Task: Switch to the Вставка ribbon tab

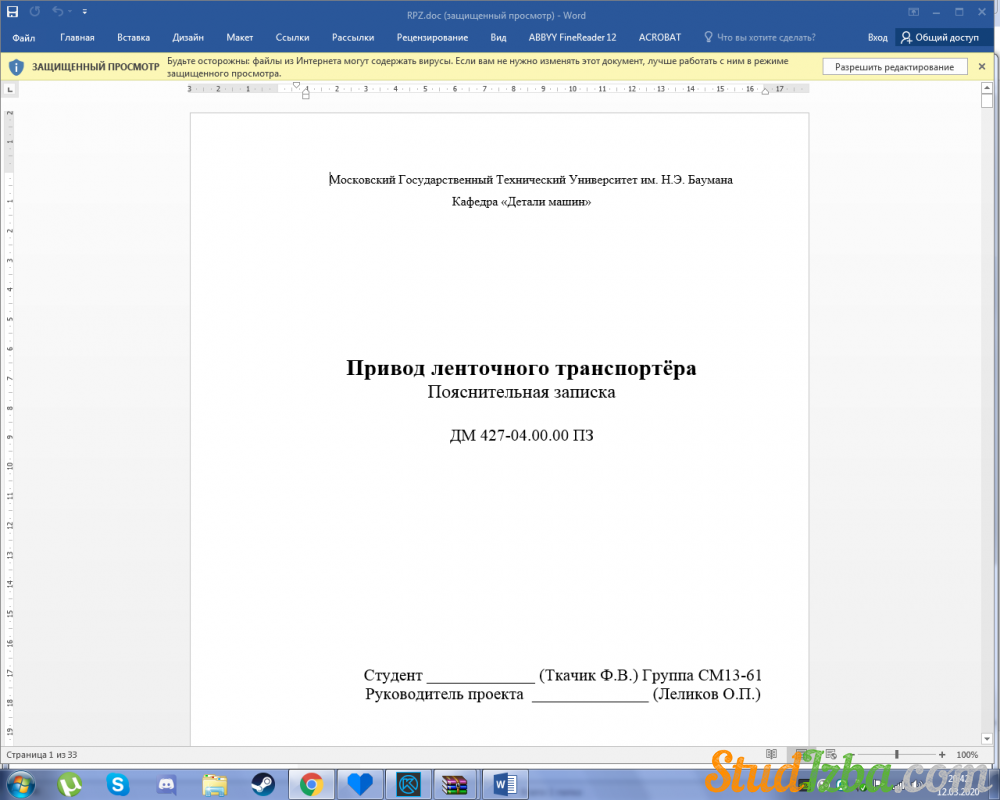Action: (x=133, y=38)
